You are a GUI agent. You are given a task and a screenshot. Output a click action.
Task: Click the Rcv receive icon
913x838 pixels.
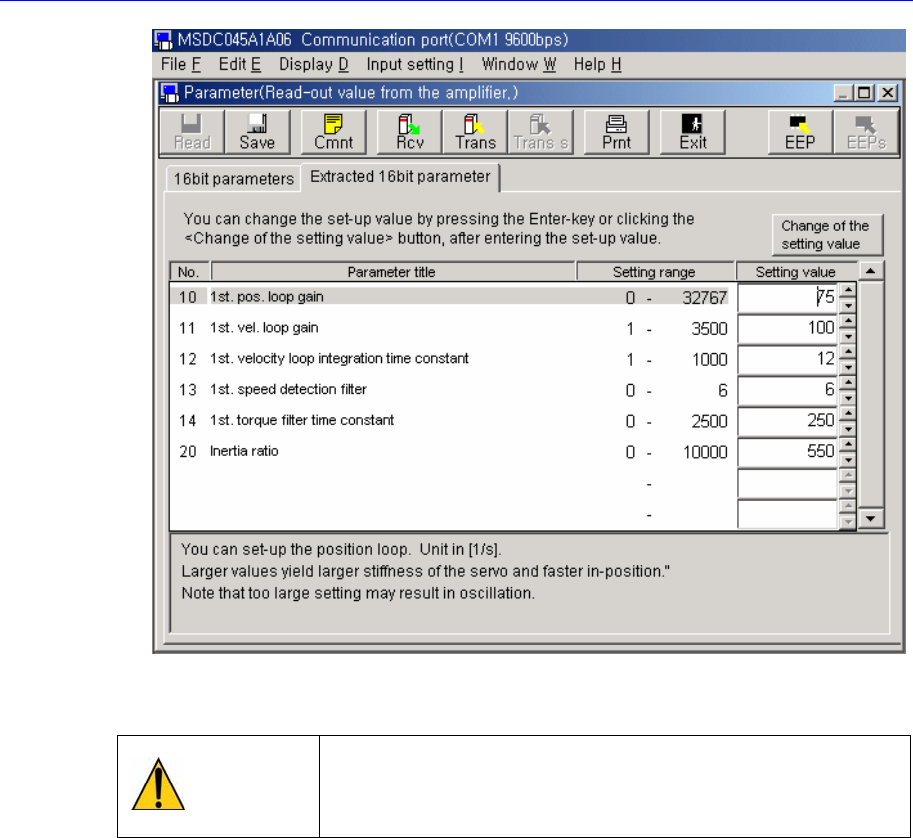tap(410, 132)
